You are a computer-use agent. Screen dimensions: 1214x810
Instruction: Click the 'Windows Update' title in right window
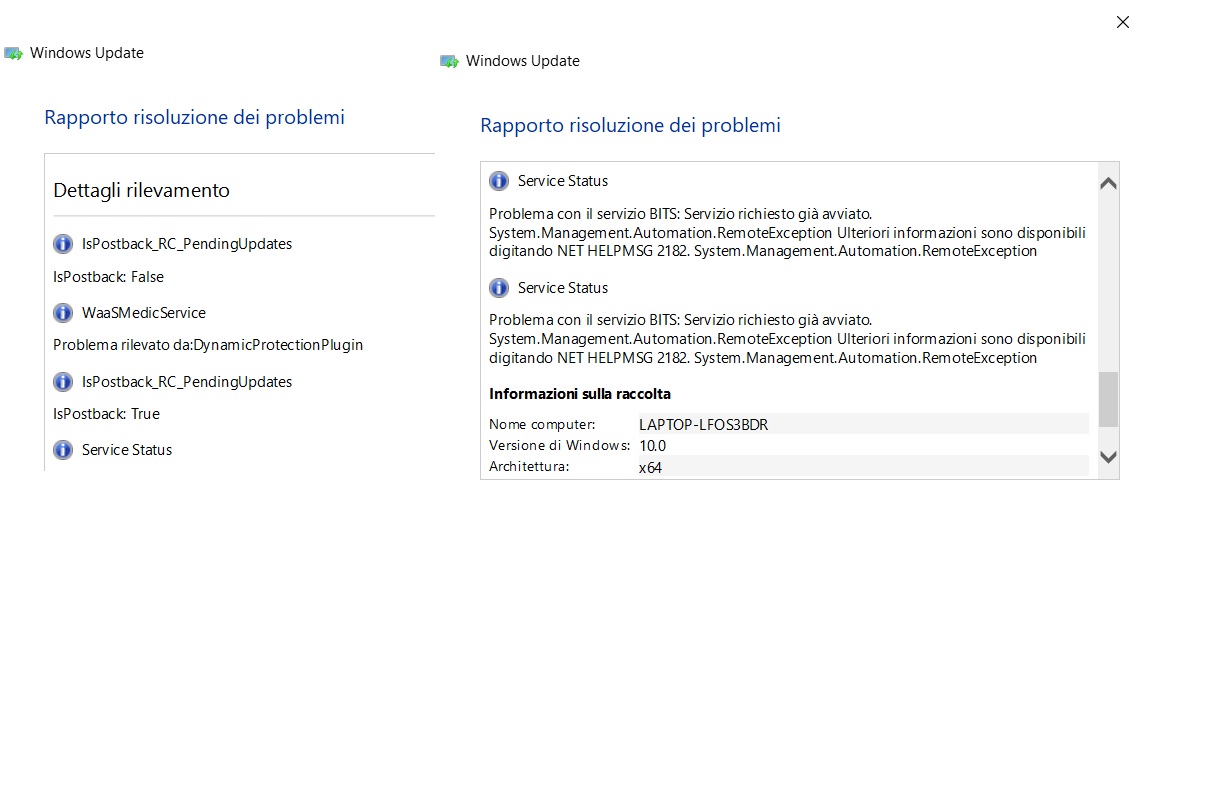click(523, 61)
